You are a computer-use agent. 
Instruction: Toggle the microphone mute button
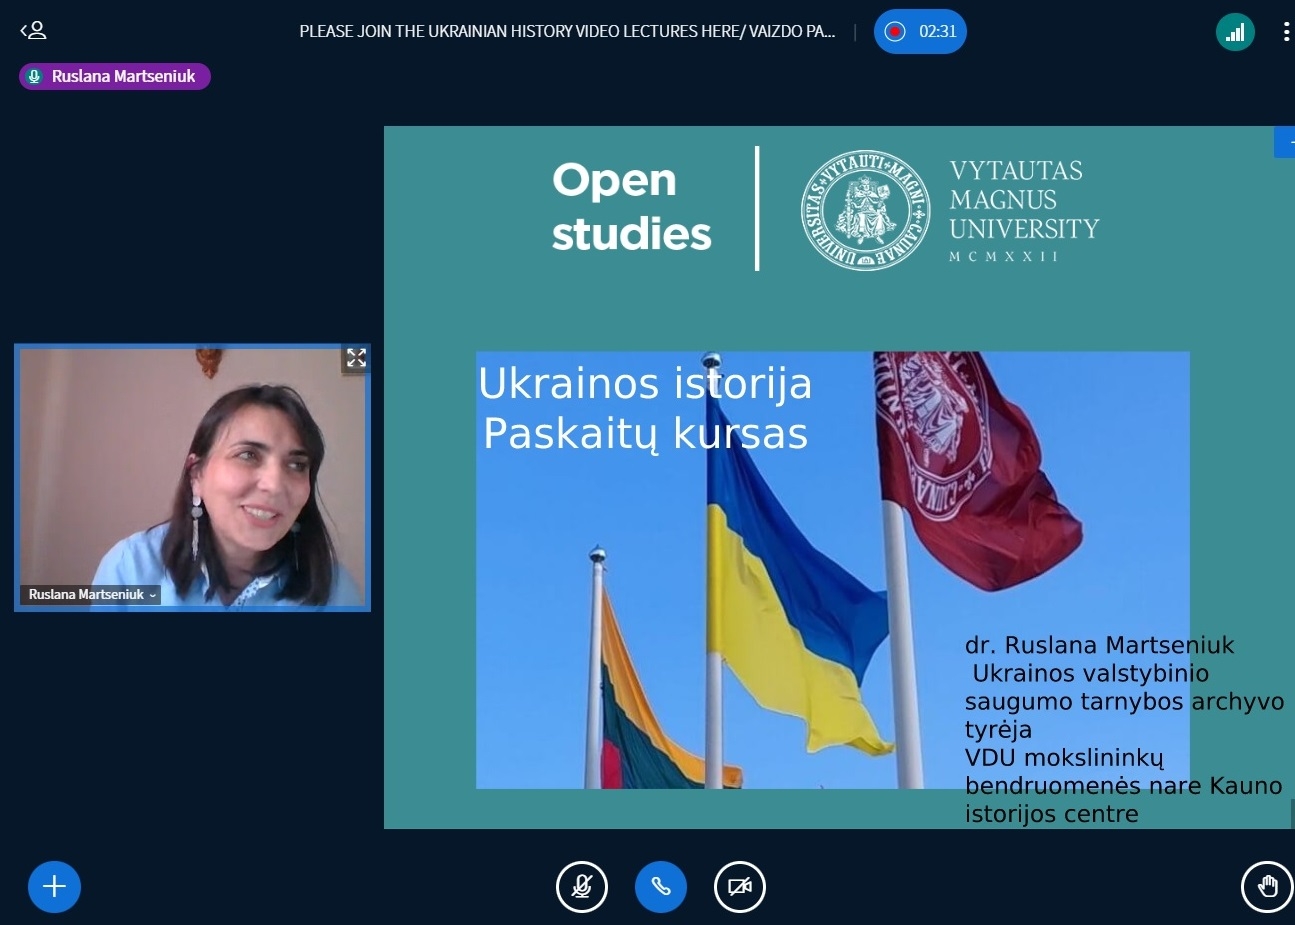point(582,887)
